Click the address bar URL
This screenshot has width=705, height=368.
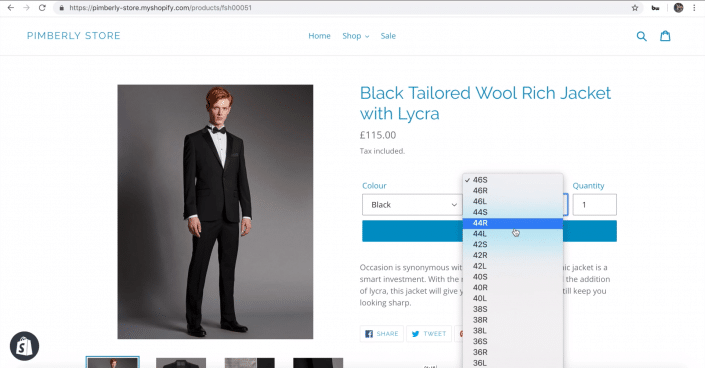coord(161,8)
